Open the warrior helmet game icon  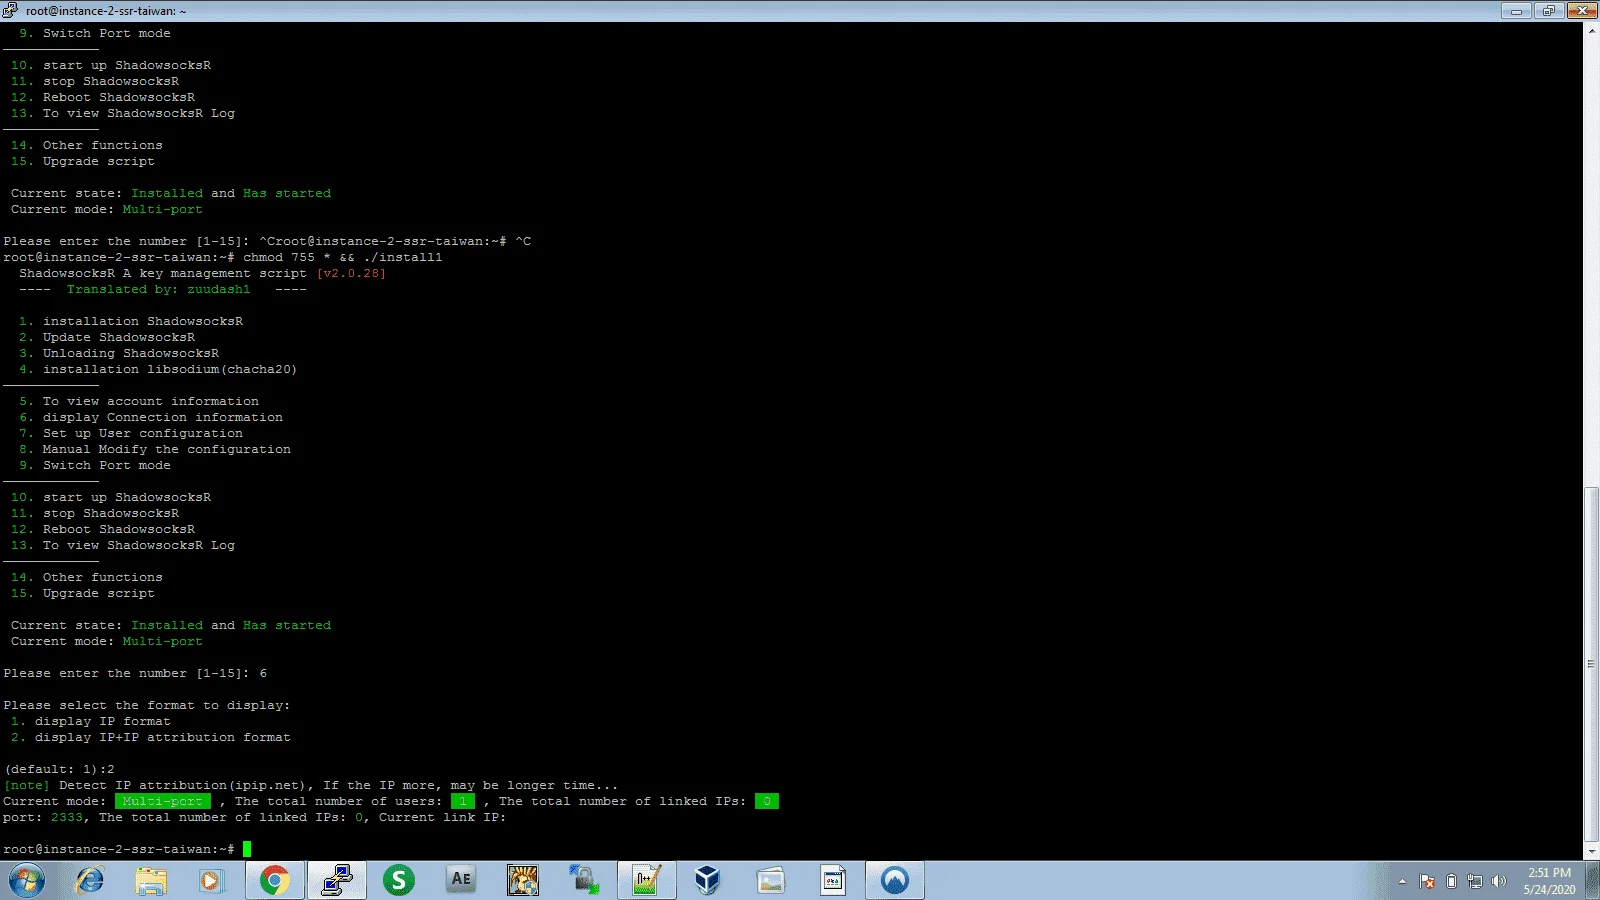click(x=523, y=881)
